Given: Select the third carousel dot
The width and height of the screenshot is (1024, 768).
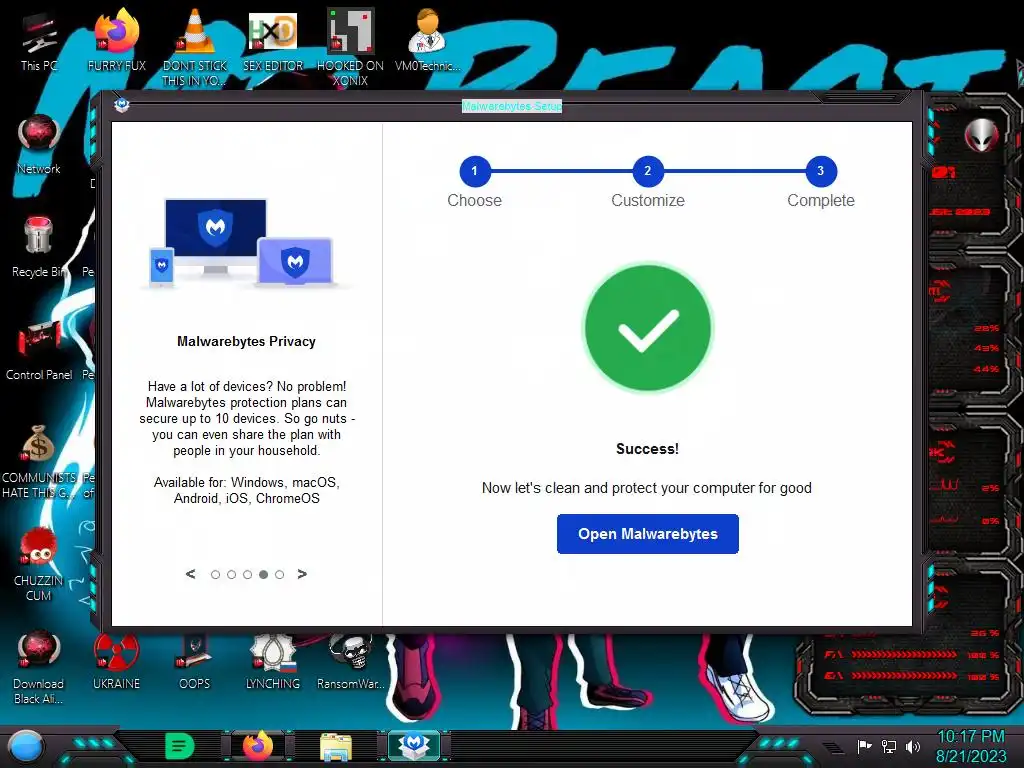Looking at the screenshot, I should pos(248,575).
